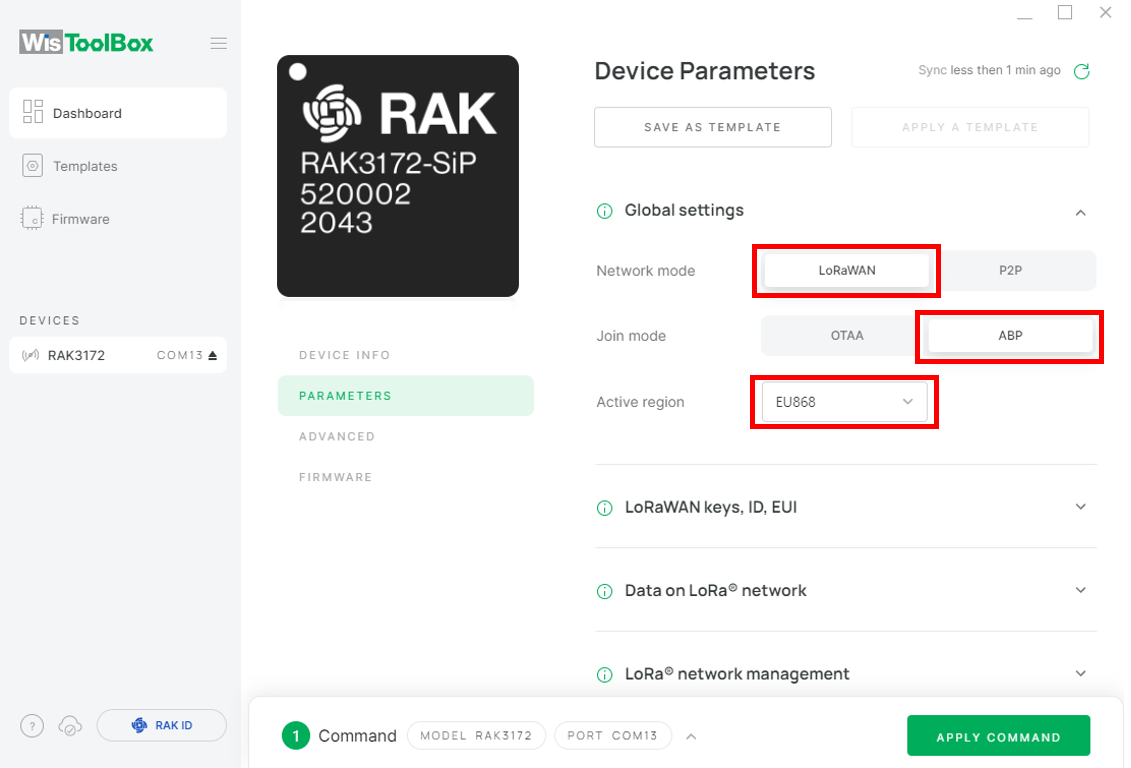Select the RAK3172 device entry
This screenshot has height=768, width=1131.
pos(118,355)
